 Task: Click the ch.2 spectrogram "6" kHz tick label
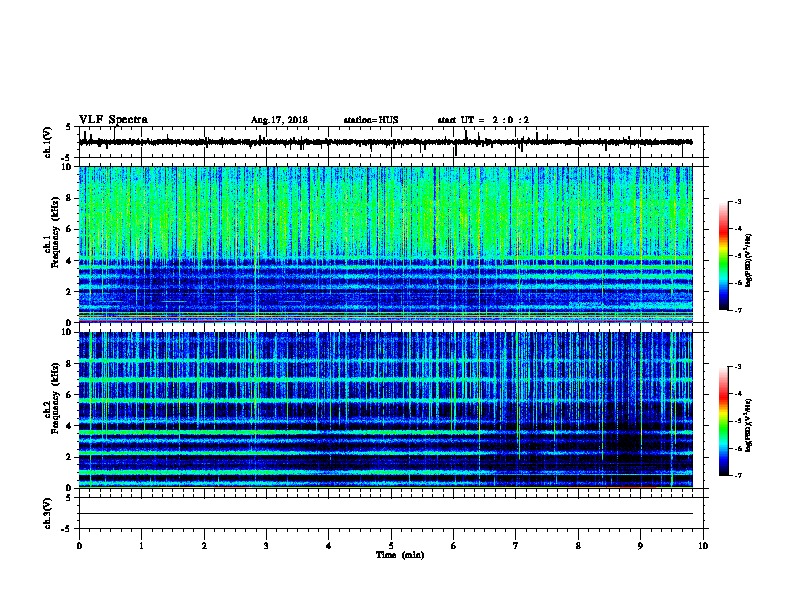69,395
